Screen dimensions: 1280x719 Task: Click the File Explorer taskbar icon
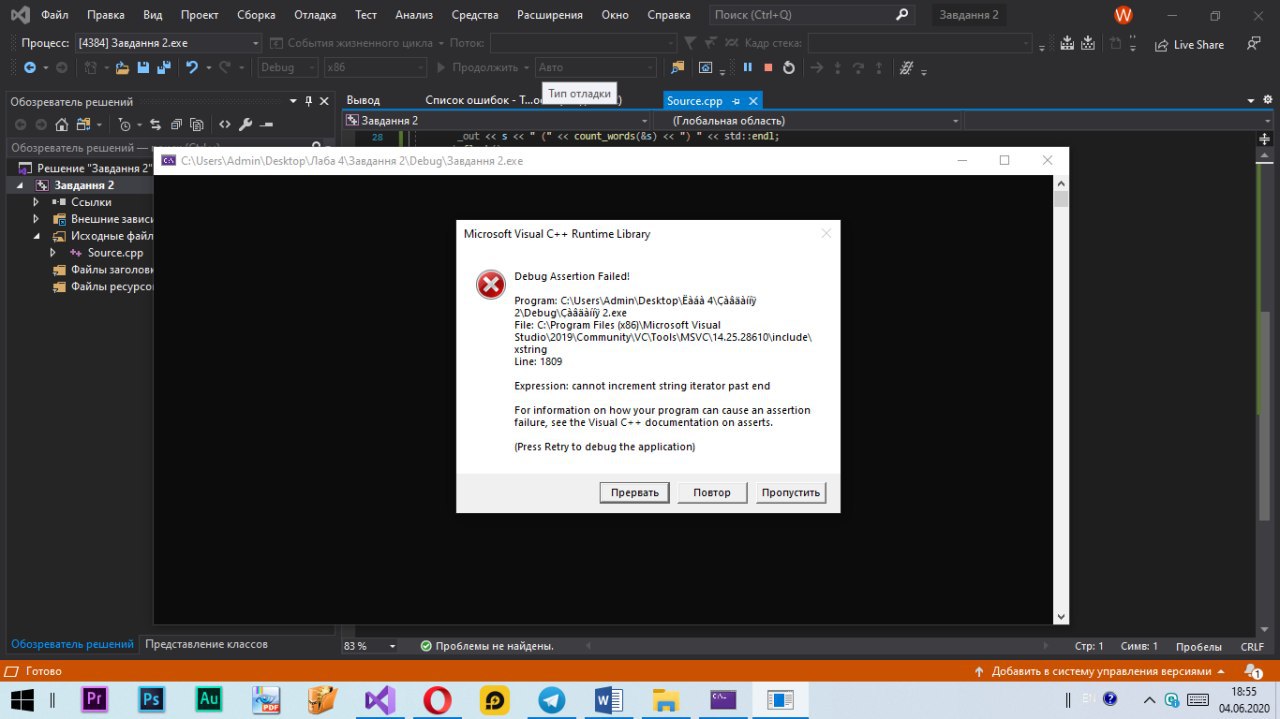tap(665, 700)
